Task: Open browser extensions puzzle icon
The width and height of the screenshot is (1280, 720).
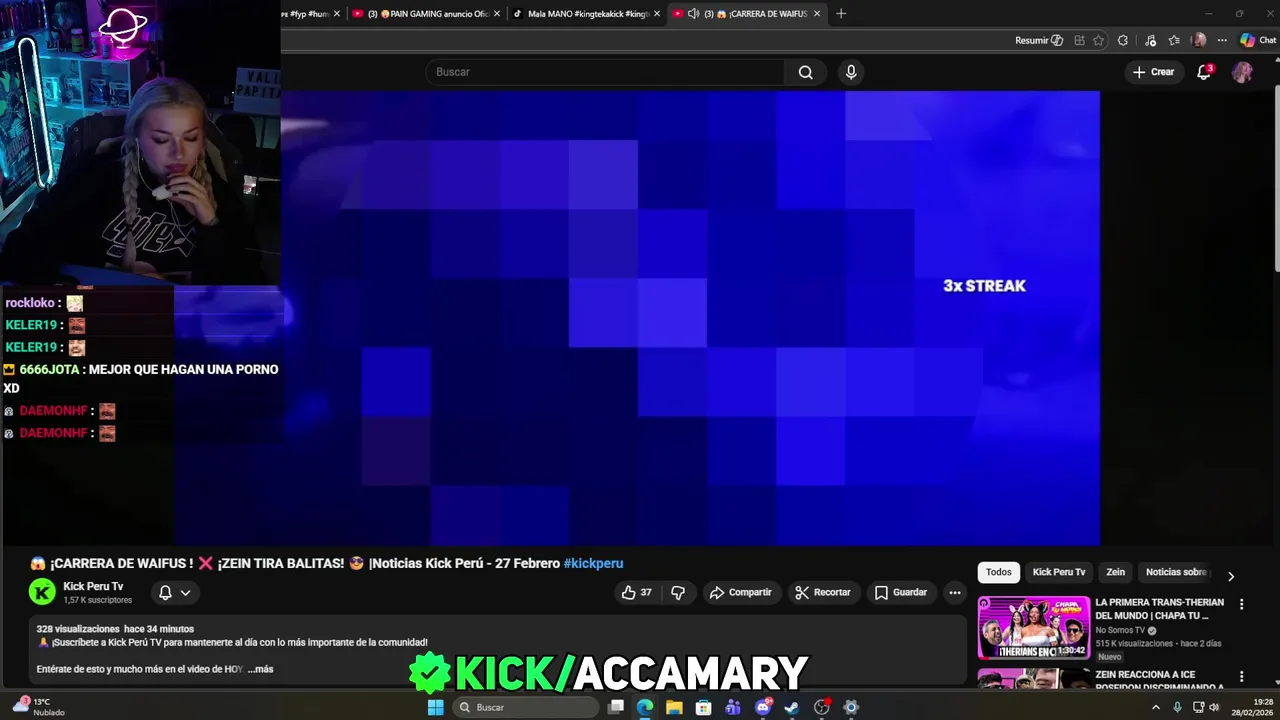Action: coord(1123,41)
